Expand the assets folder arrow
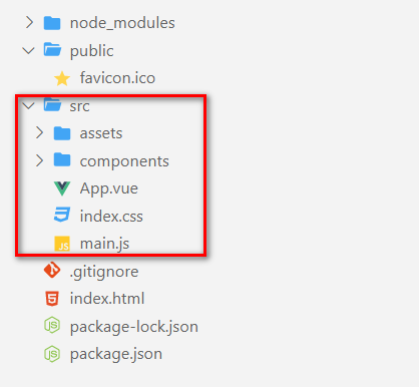The height and width of the screenshot is (387, 419). click(40, 133)
